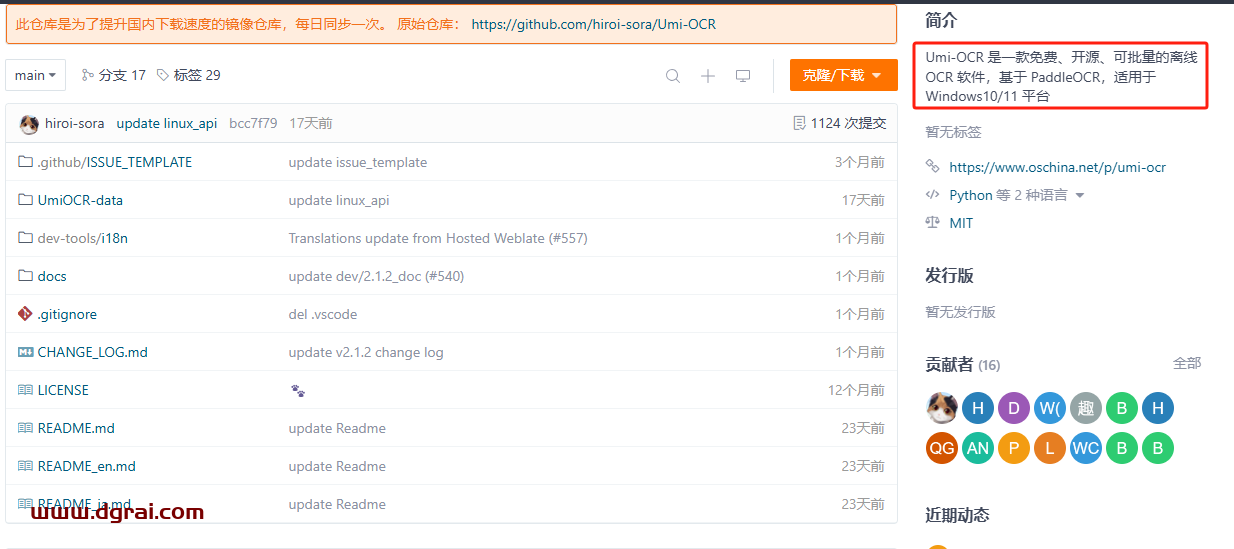Image resolution: width=1234 pixels, height=549 pixels.
Task: Click the 12个月前 timestamp on LICENSE row
Action: (x=856, y=390)
